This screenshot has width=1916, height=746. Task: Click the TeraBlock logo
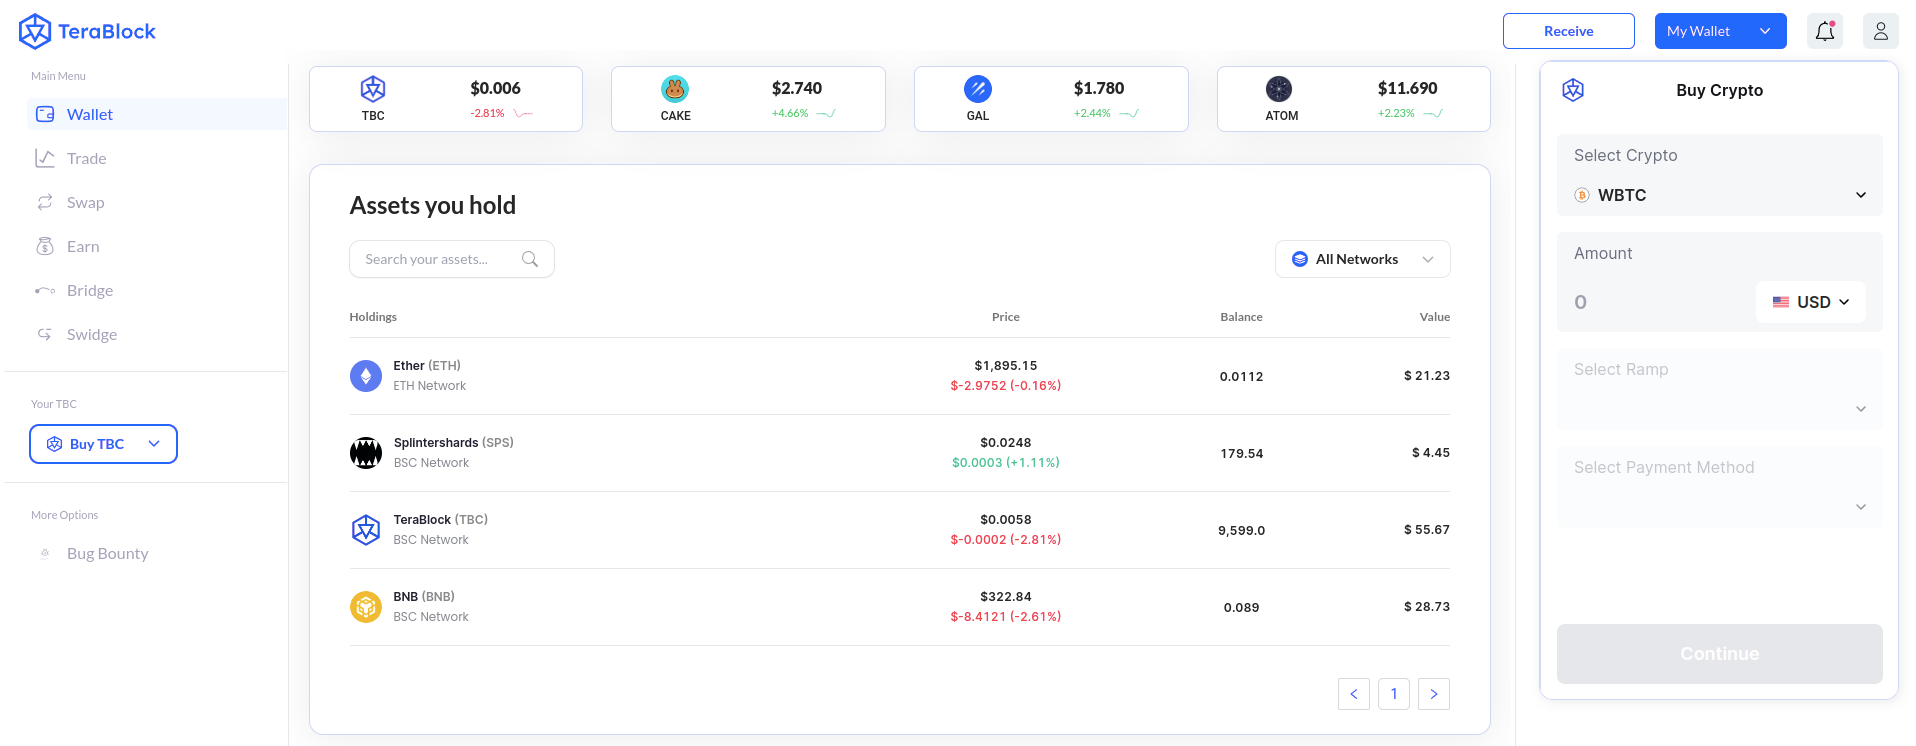(88, 31)
